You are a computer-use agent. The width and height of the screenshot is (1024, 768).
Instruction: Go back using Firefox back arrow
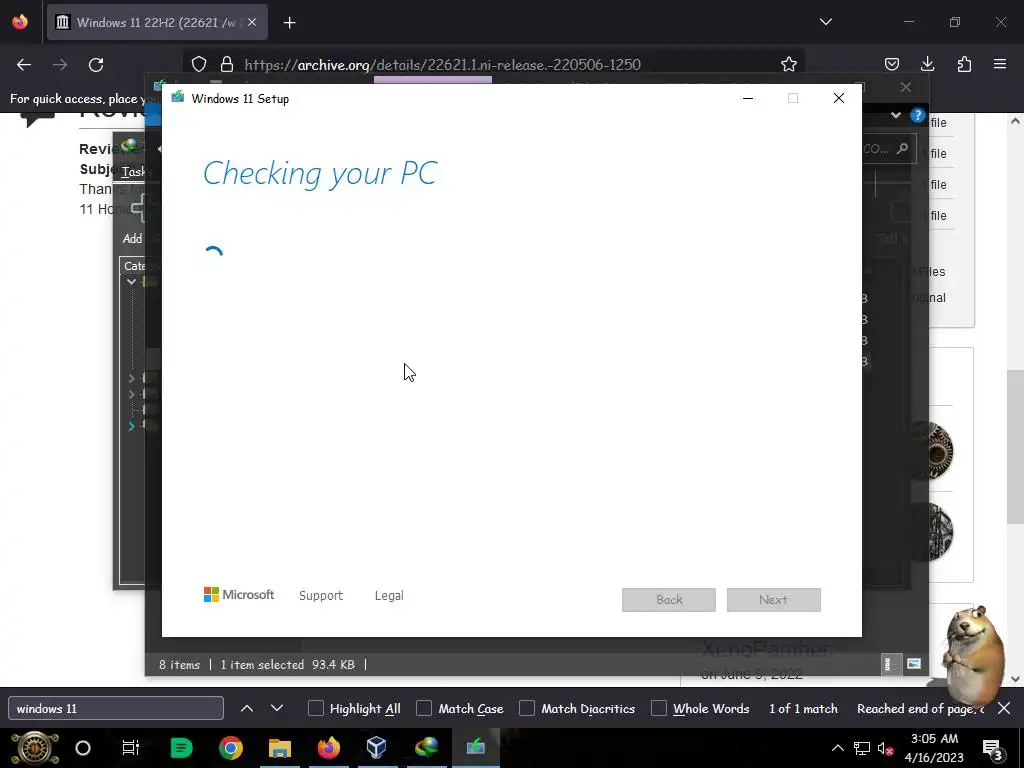click(x=24, y=65)
